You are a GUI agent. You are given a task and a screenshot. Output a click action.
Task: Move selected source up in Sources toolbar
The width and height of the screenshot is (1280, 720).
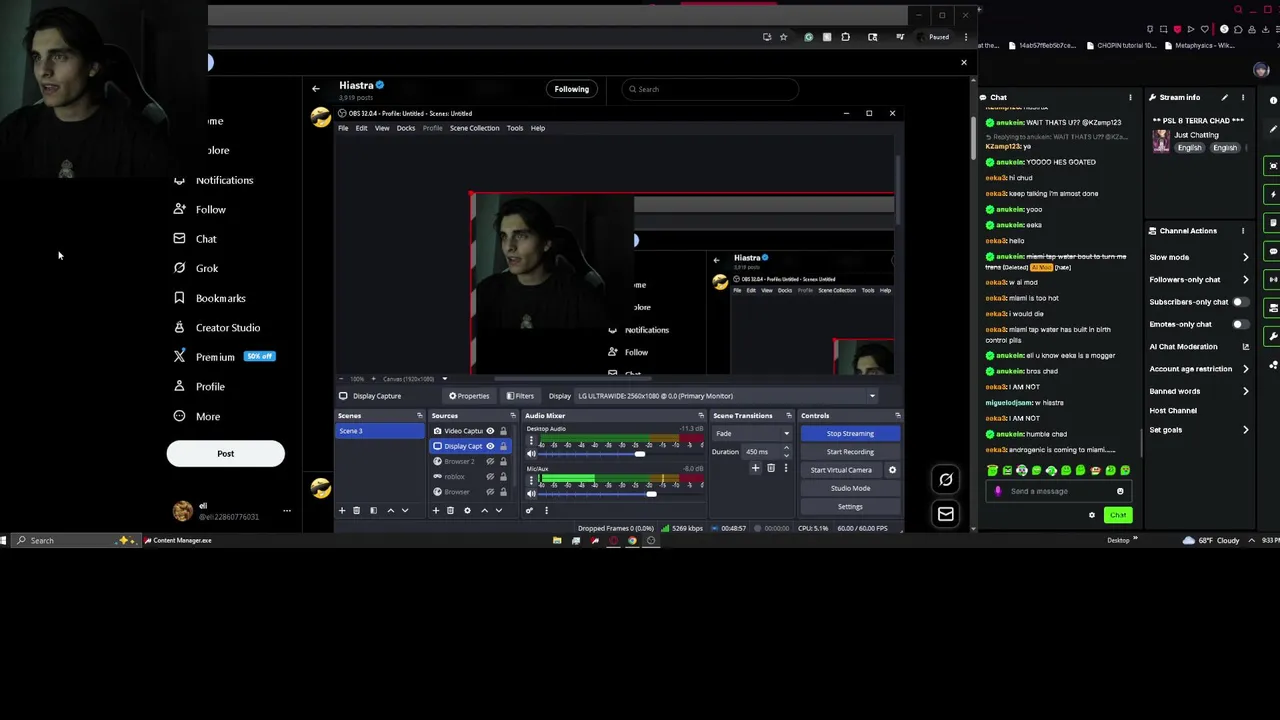pos(484,511)
